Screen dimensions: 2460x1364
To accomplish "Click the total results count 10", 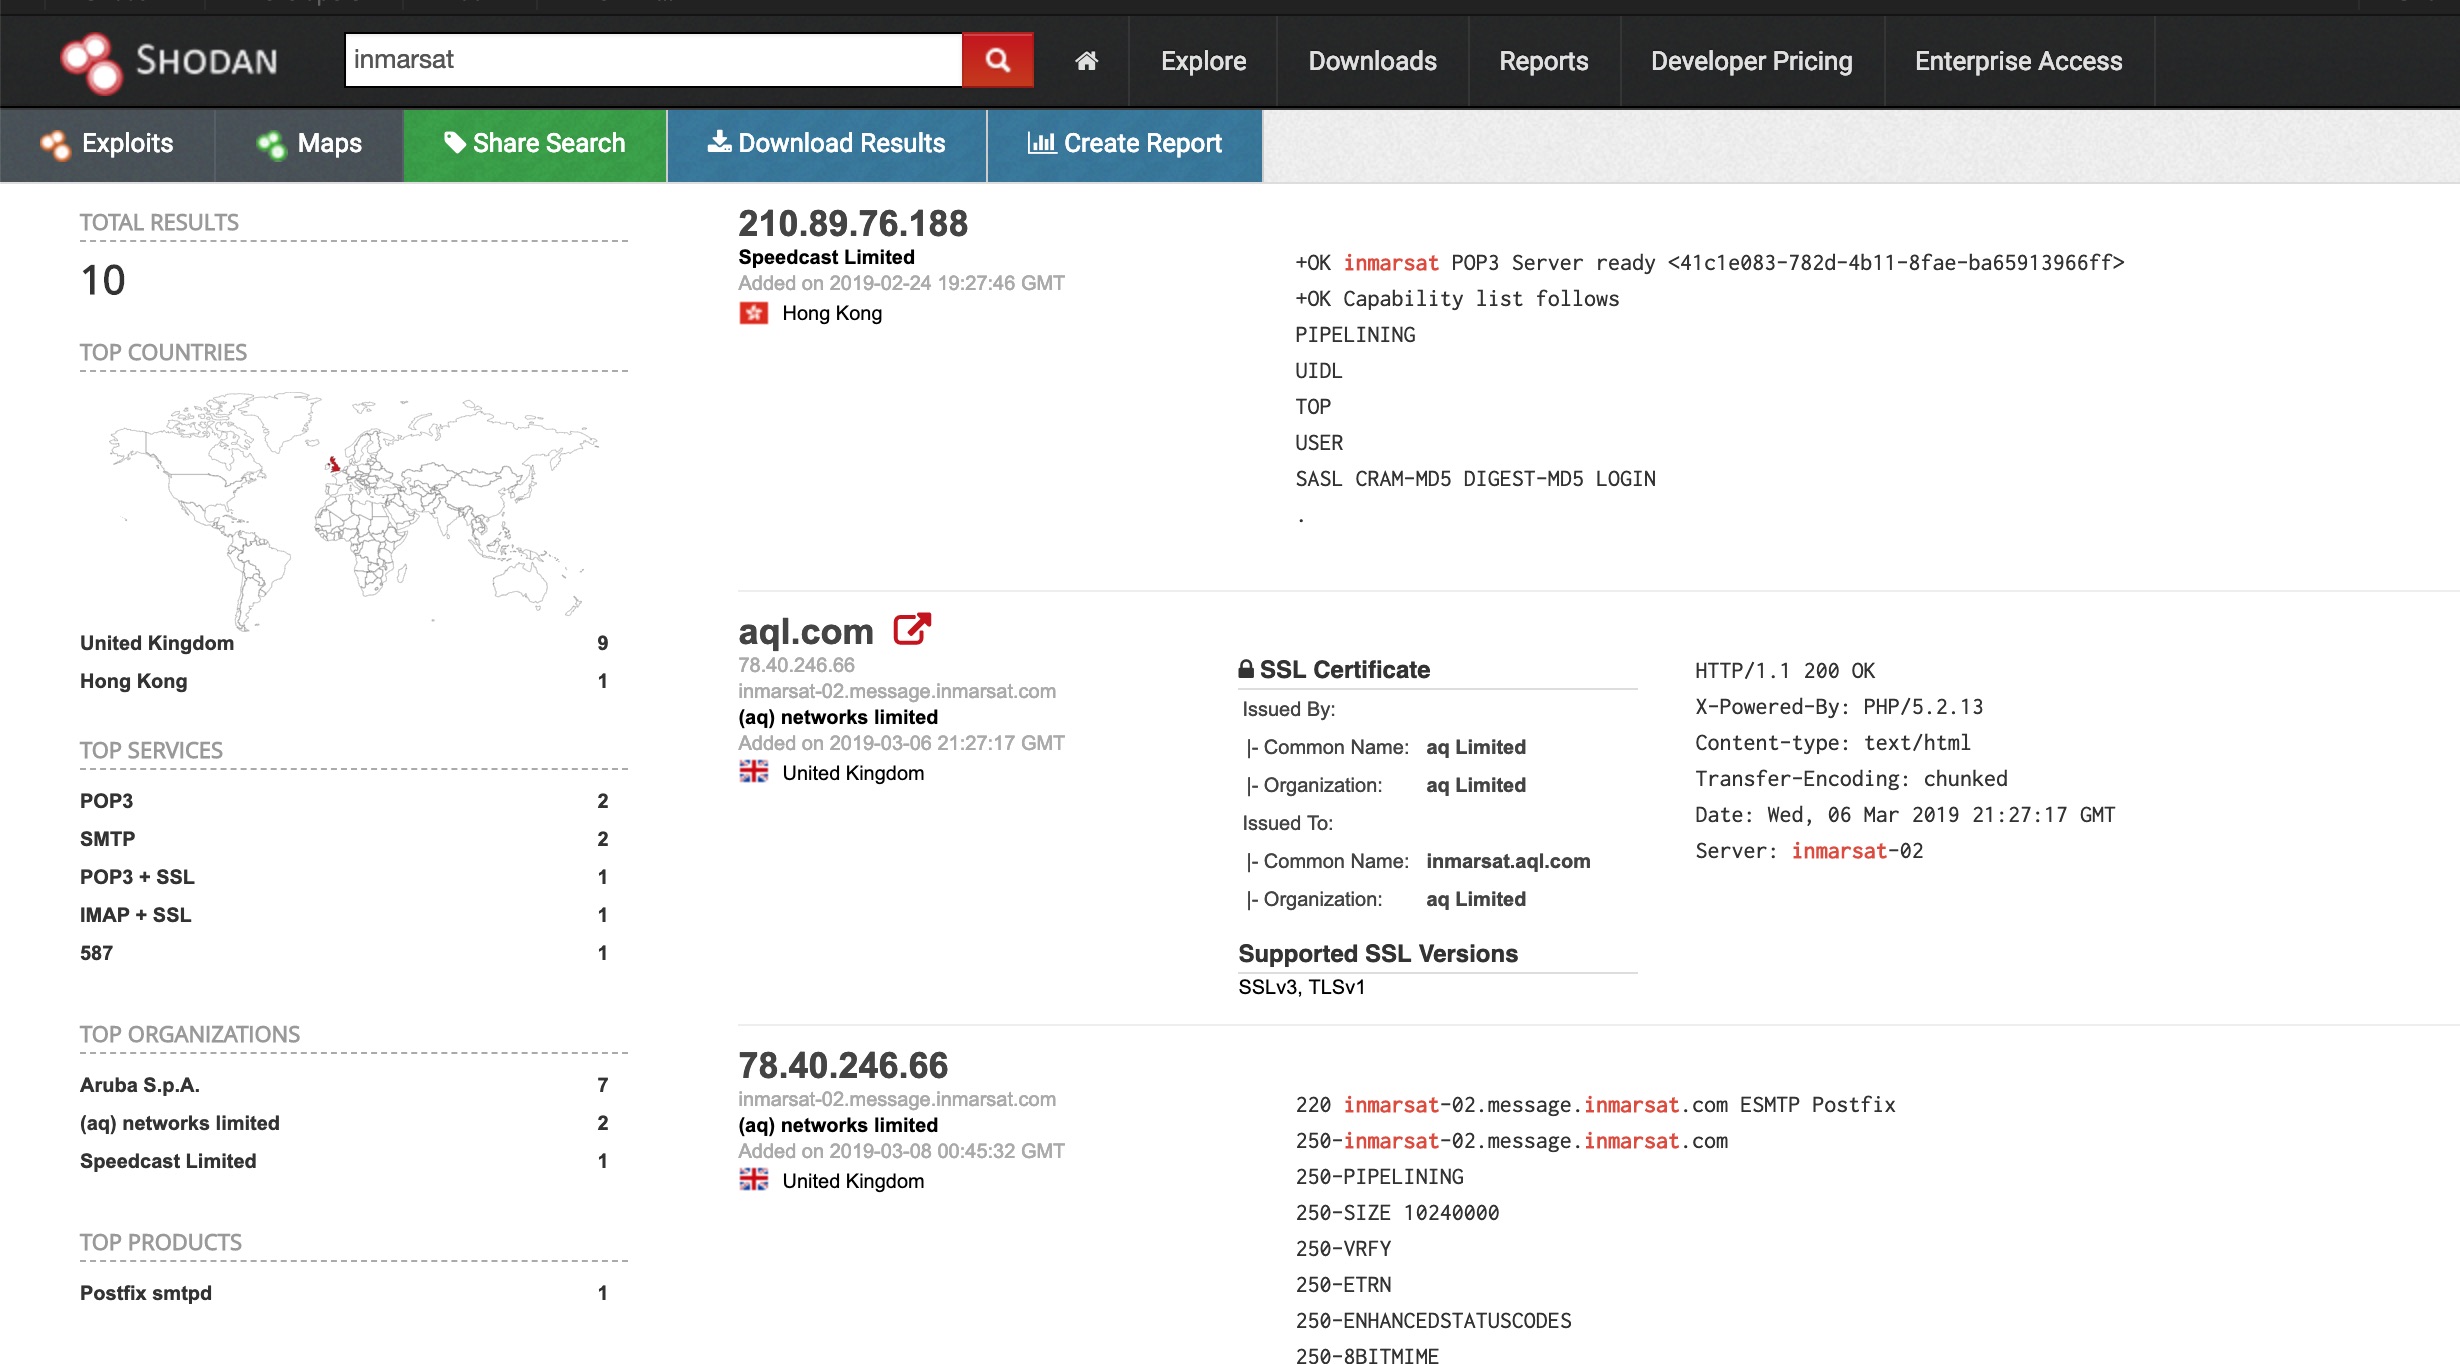I will point(103,280).
